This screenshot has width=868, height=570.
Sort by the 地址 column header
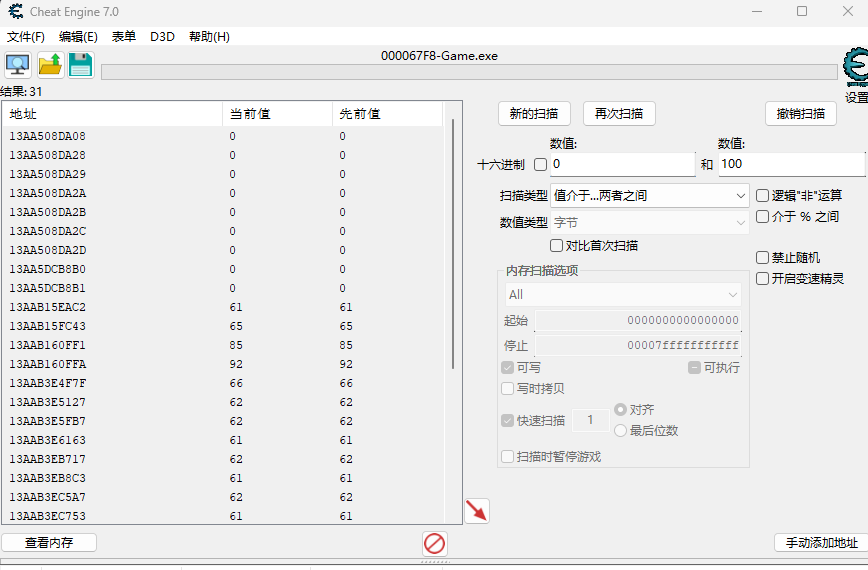(x=112, y=114)
